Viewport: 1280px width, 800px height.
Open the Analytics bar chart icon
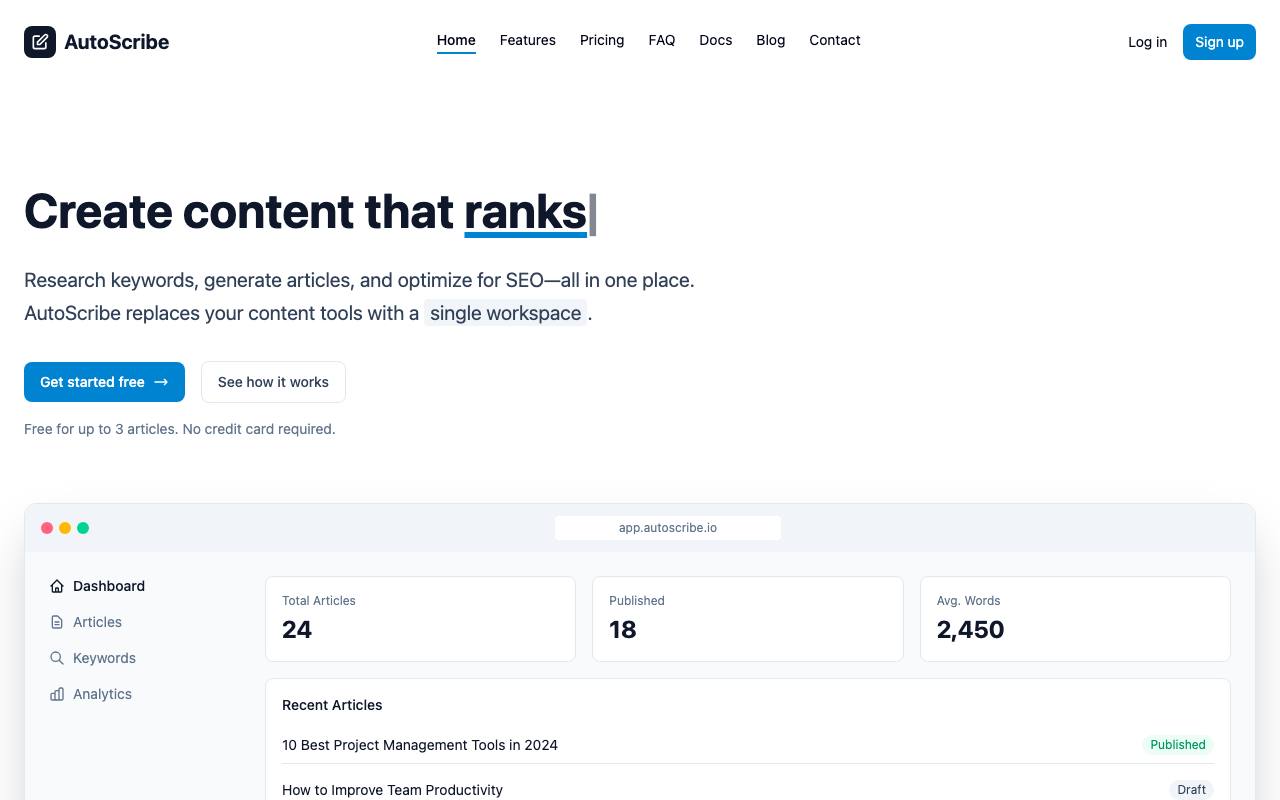click(57, 694)
